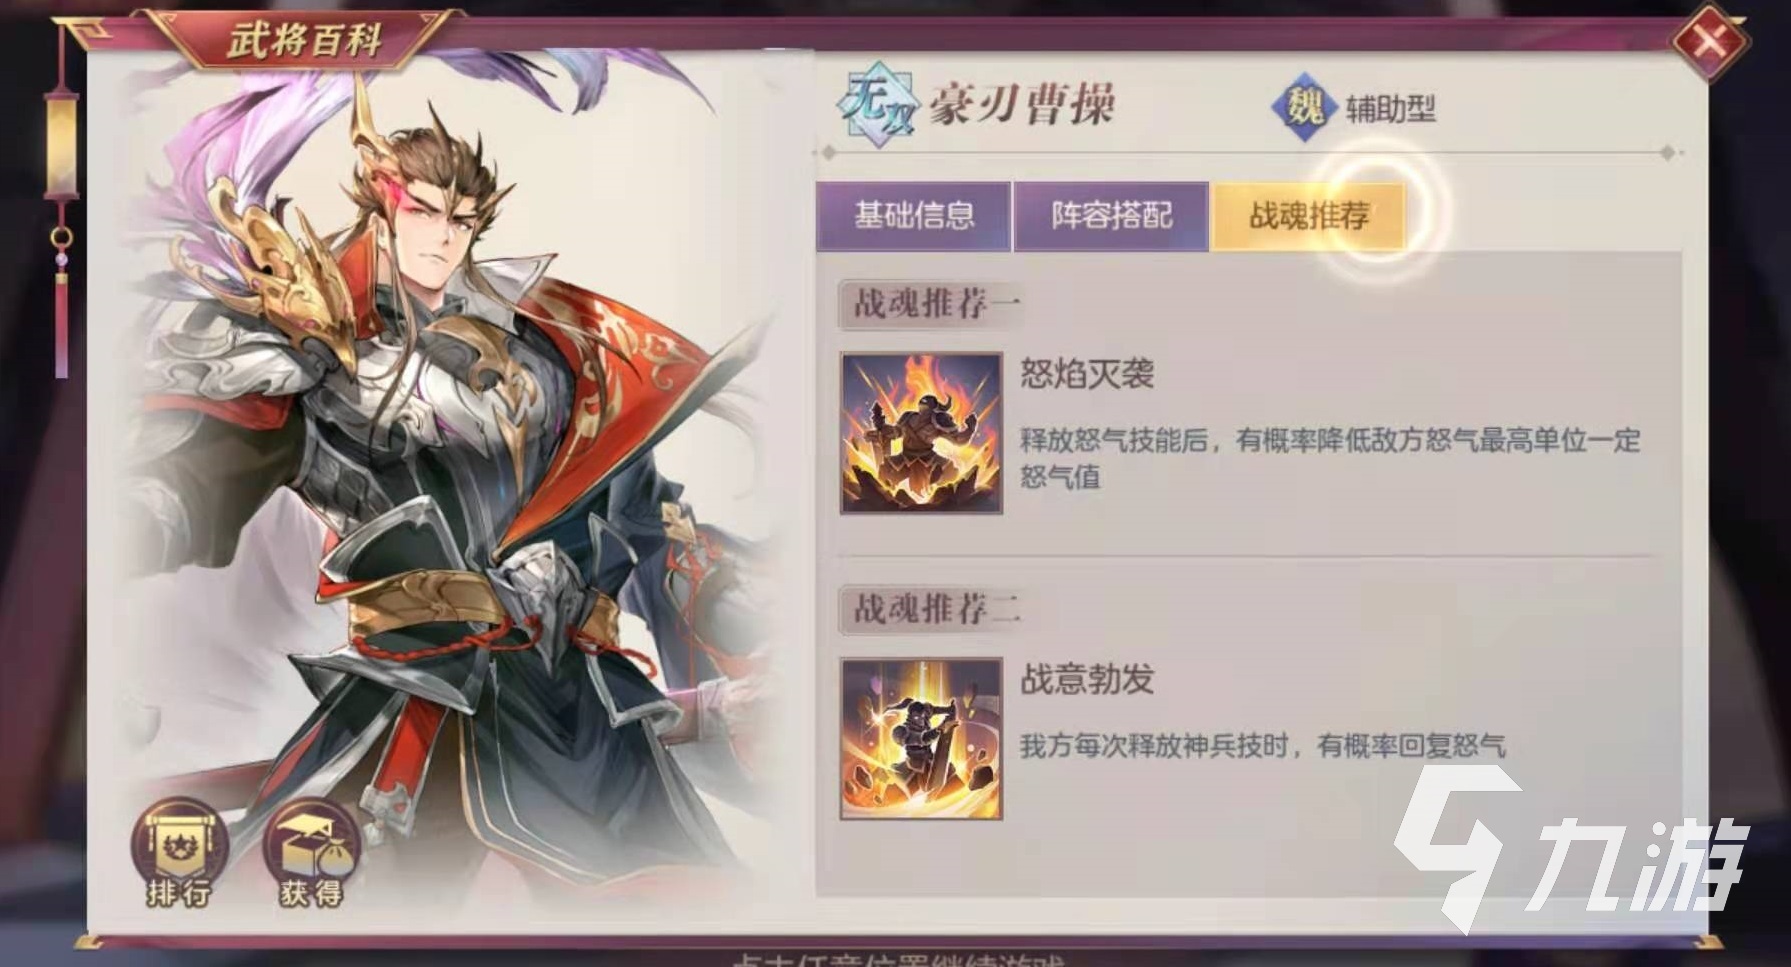Click the 辅助型 role label

pos(1391,108)
